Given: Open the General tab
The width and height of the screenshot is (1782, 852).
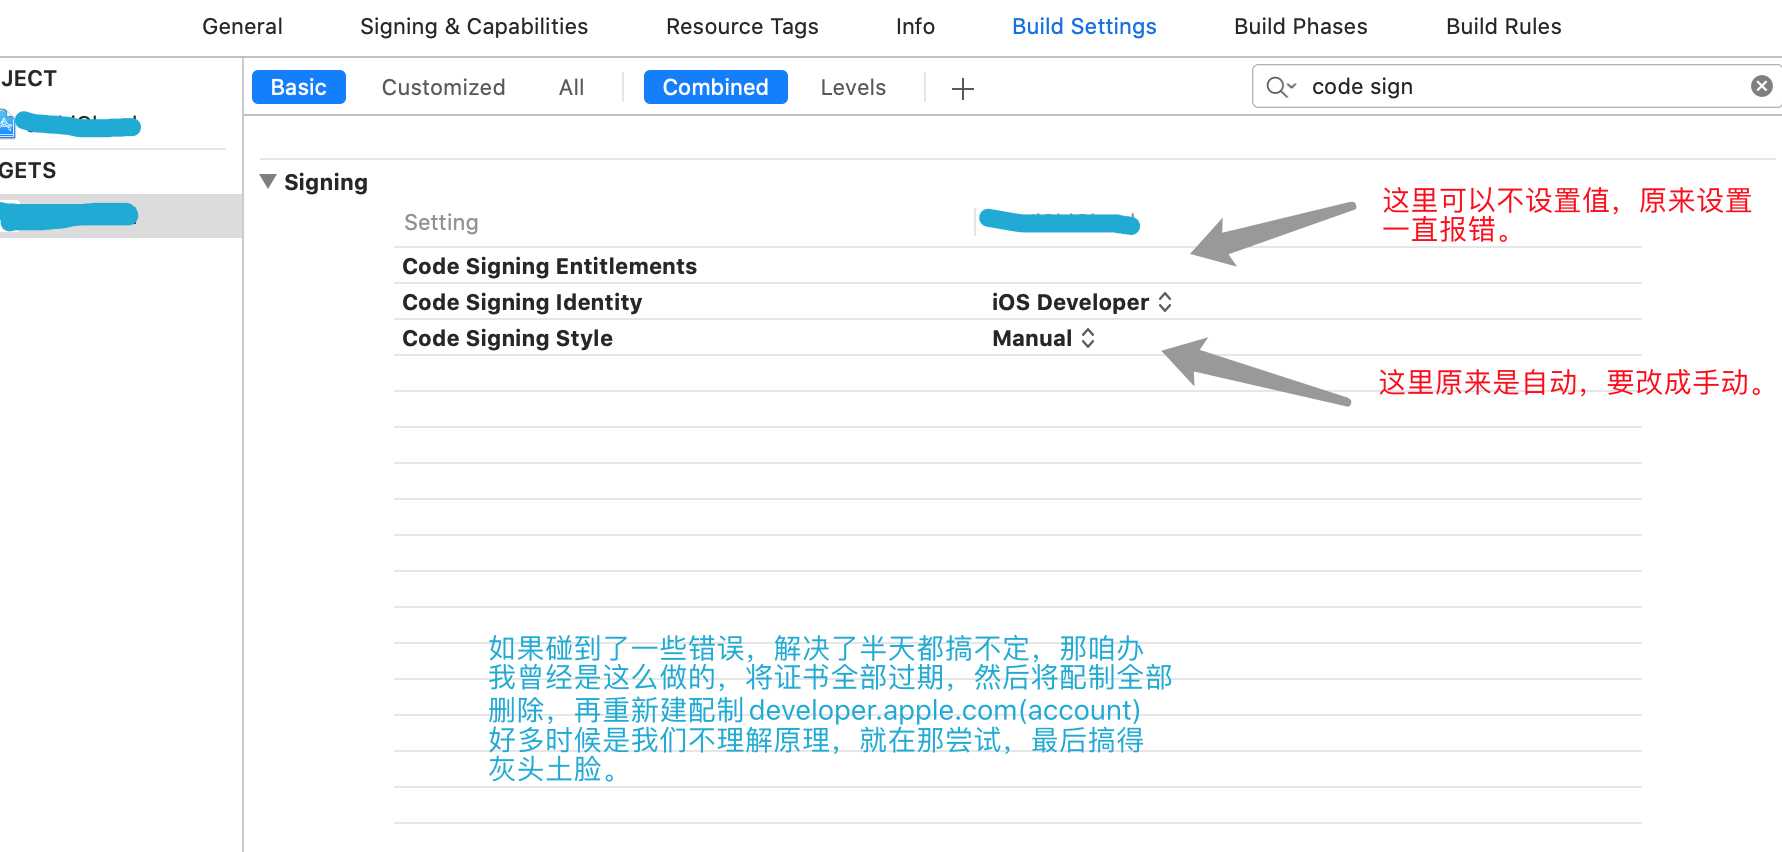Looking at the screenshot, I should (242, 27).
